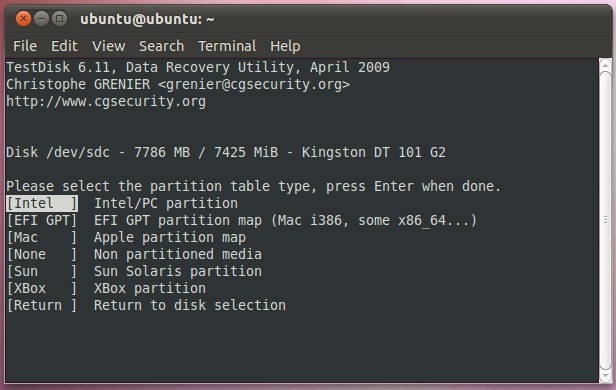The width and height of the screenshot is (616, 390).
Task: Minimize the terminal window
Action: pos(41,18)
